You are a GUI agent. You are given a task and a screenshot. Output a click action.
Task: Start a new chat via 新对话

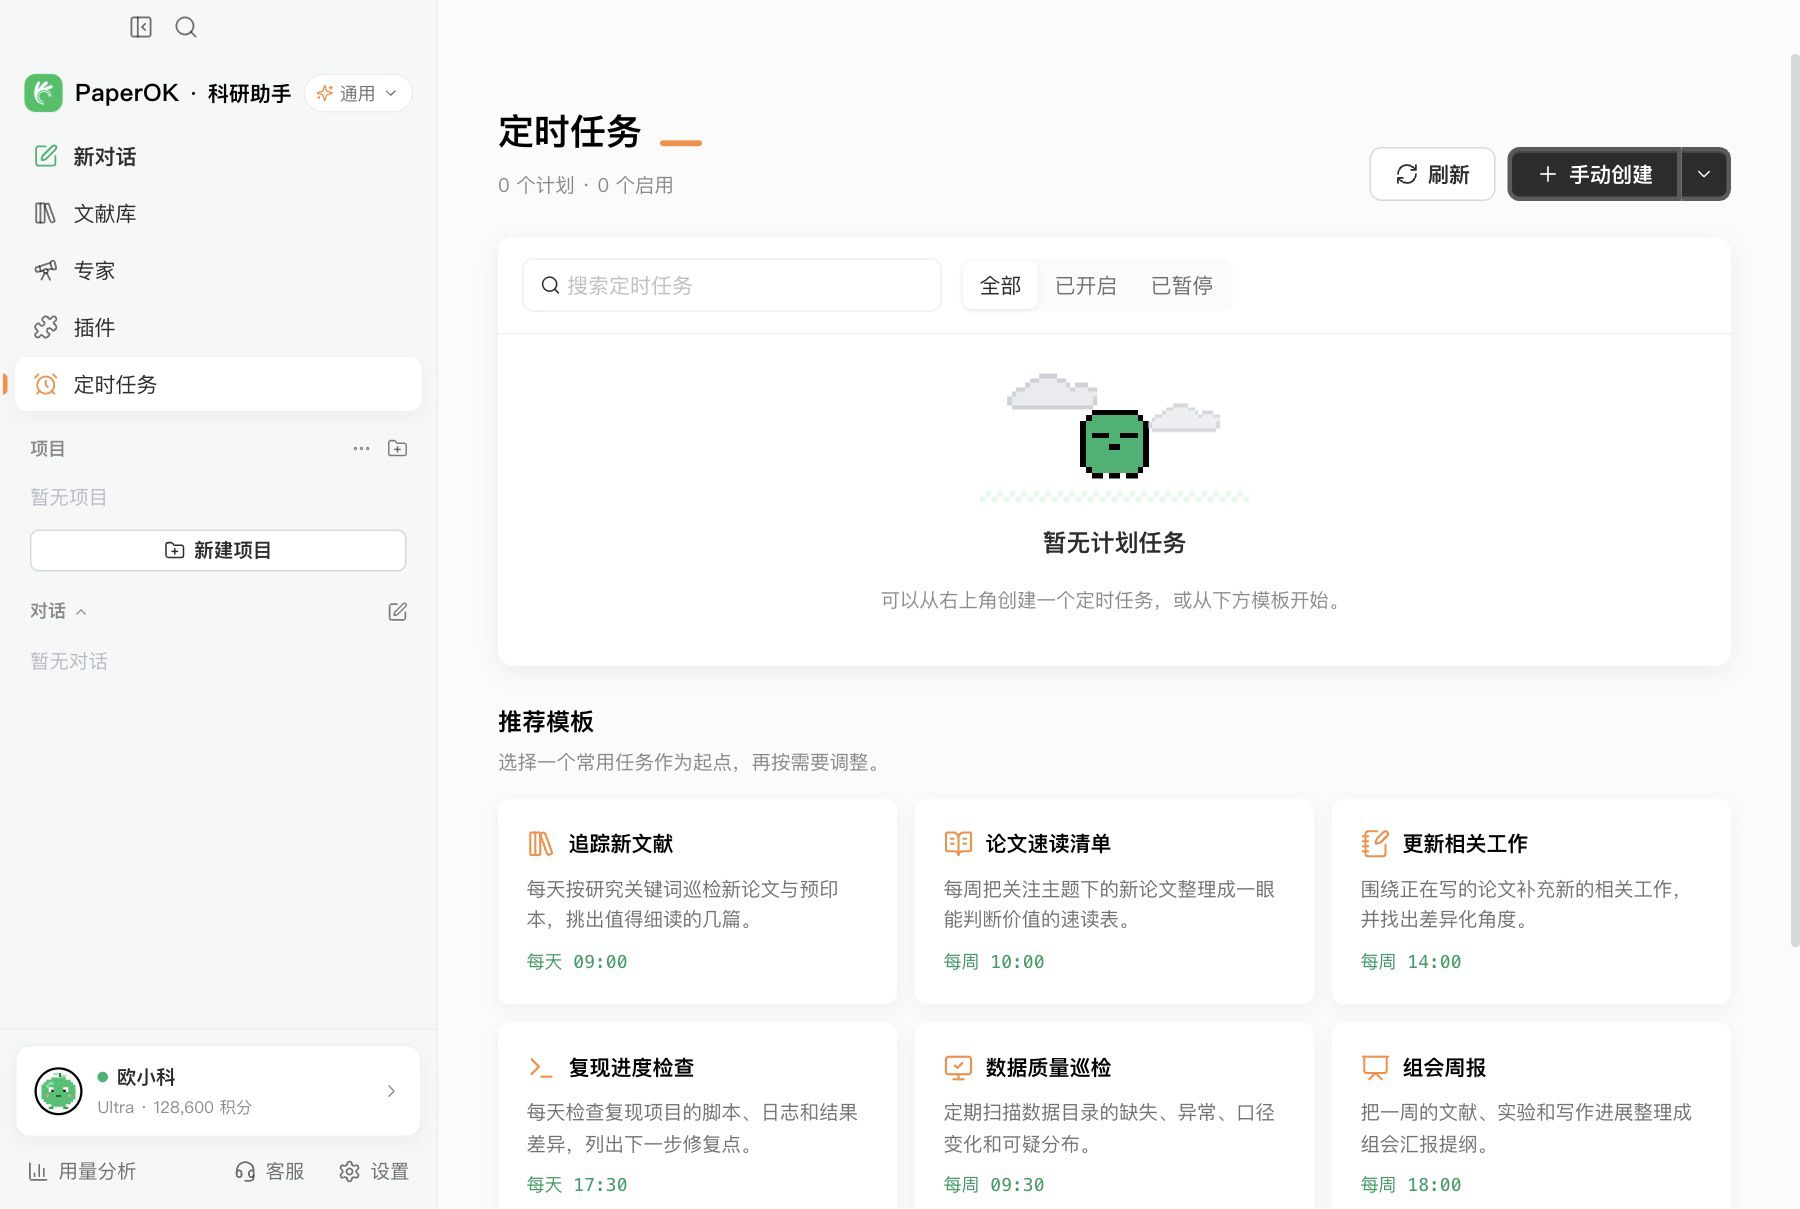(218, 156)
